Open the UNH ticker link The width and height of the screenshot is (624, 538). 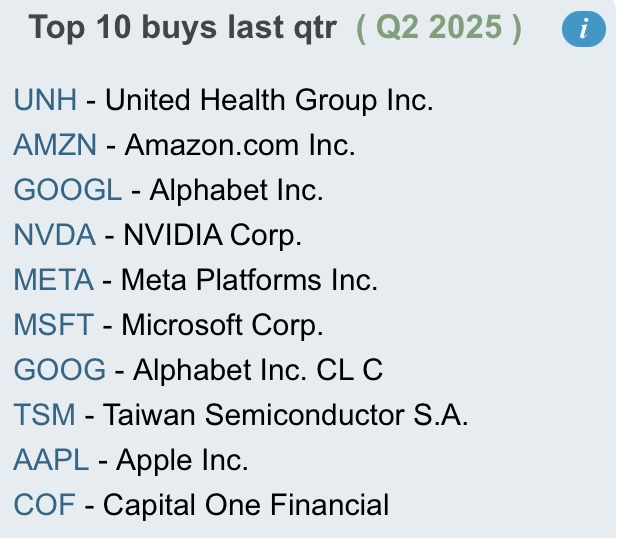pos(45,100)
